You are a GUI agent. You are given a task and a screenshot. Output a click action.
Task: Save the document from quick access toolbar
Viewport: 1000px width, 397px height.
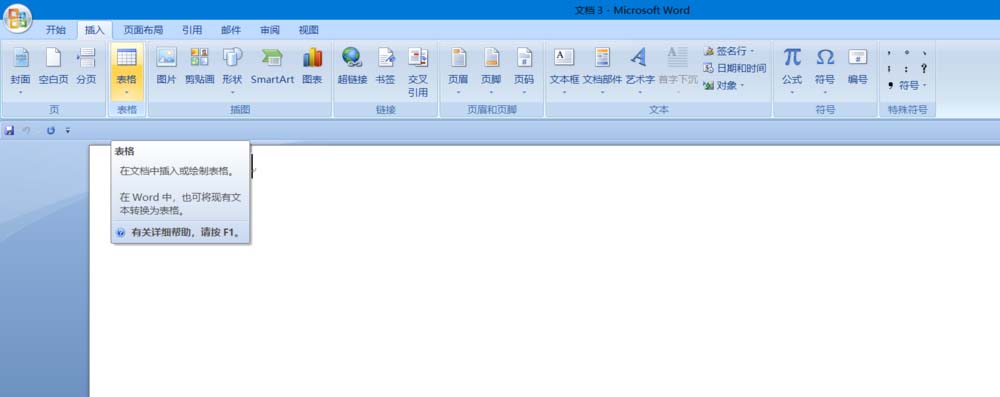[x=10, y=130]
